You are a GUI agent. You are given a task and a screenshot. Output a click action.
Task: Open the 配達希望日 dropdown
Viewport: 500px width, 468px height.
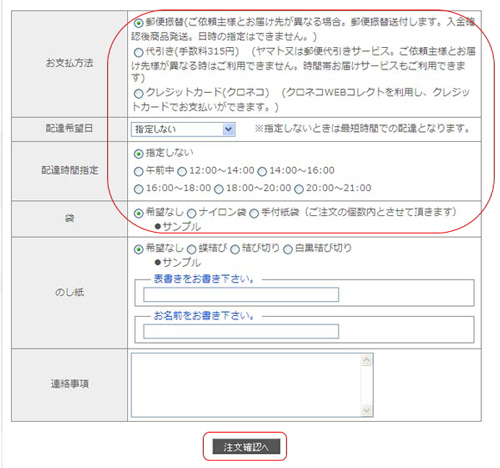(x=183, y=129)
